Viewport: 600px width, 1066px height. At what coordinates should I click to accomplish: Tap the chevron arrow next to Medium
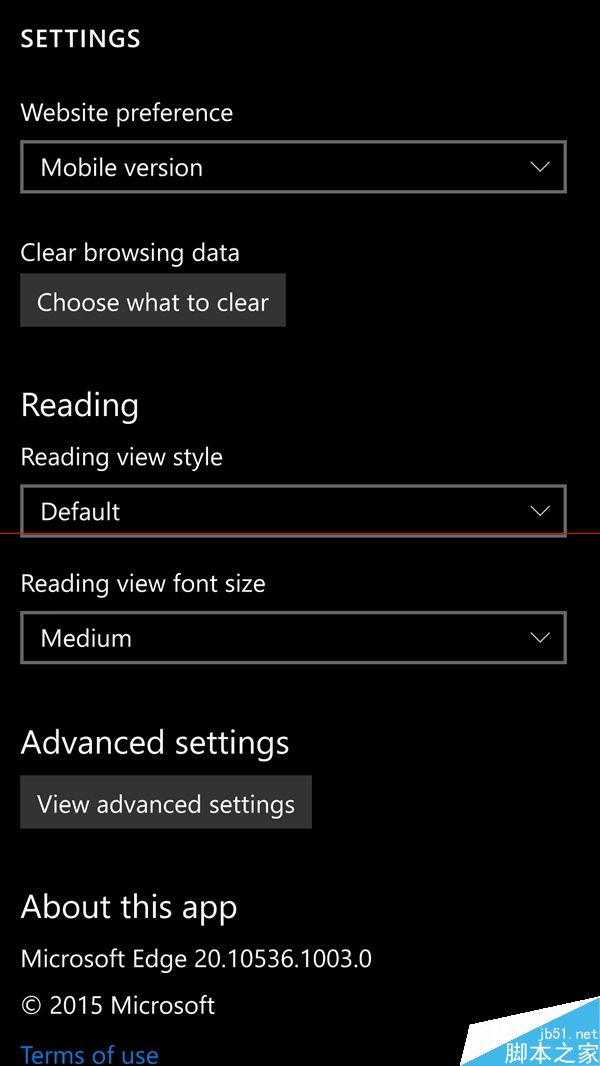[x=540, y=638]
